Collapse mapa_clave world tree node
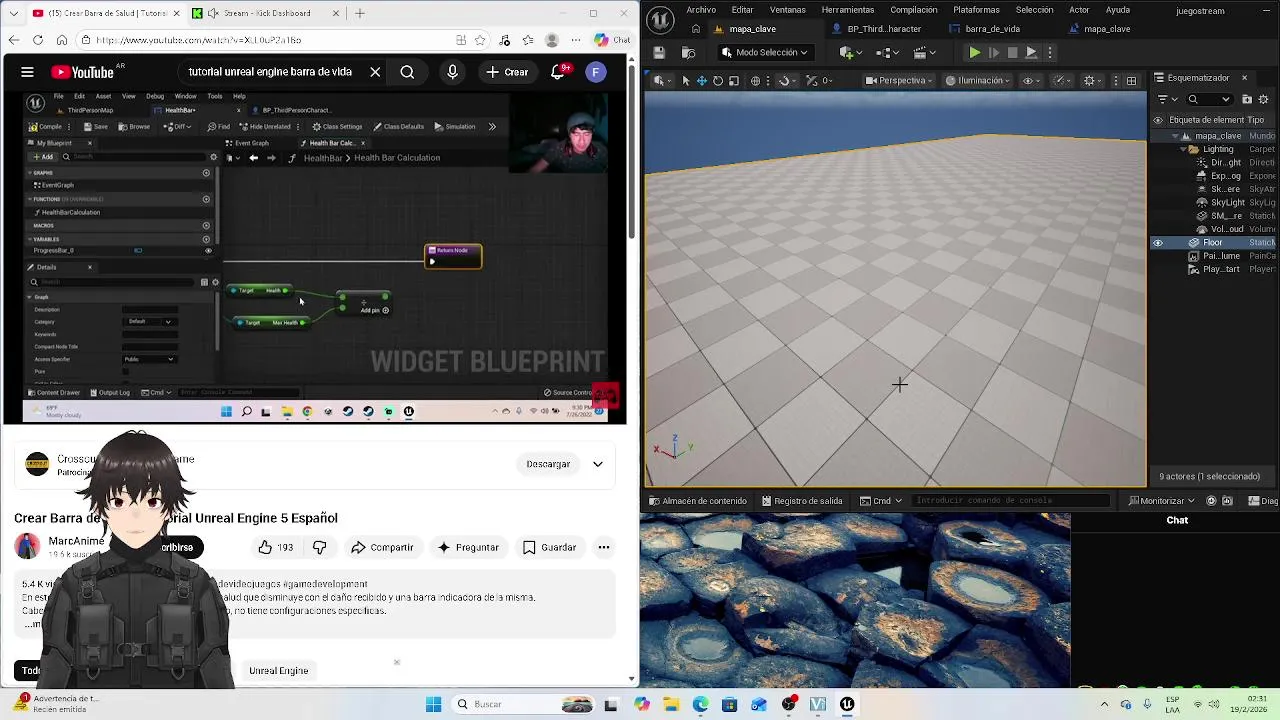Viewport: 1280px width, 720px height. click(1175, 136)
